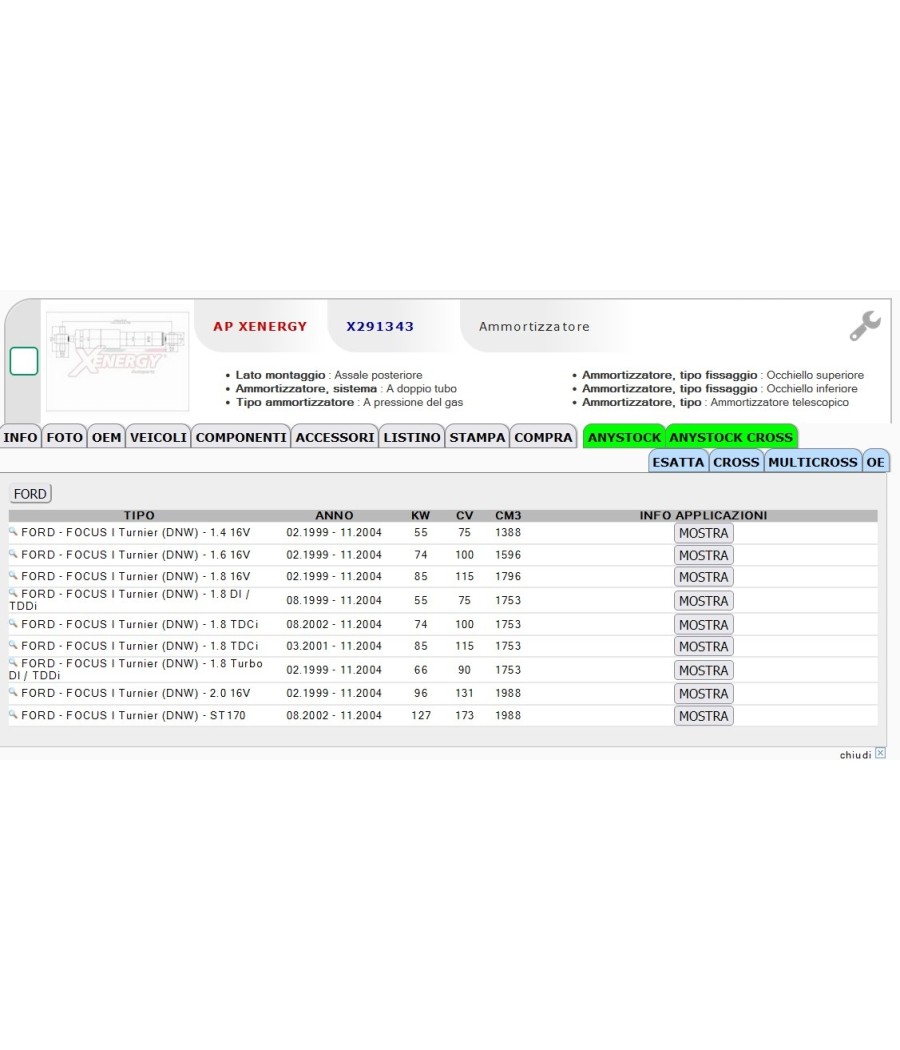Open the ANYSTOCK CROSS tab
This screenshot has width=900, height=1050.
[x=731, y=437]
